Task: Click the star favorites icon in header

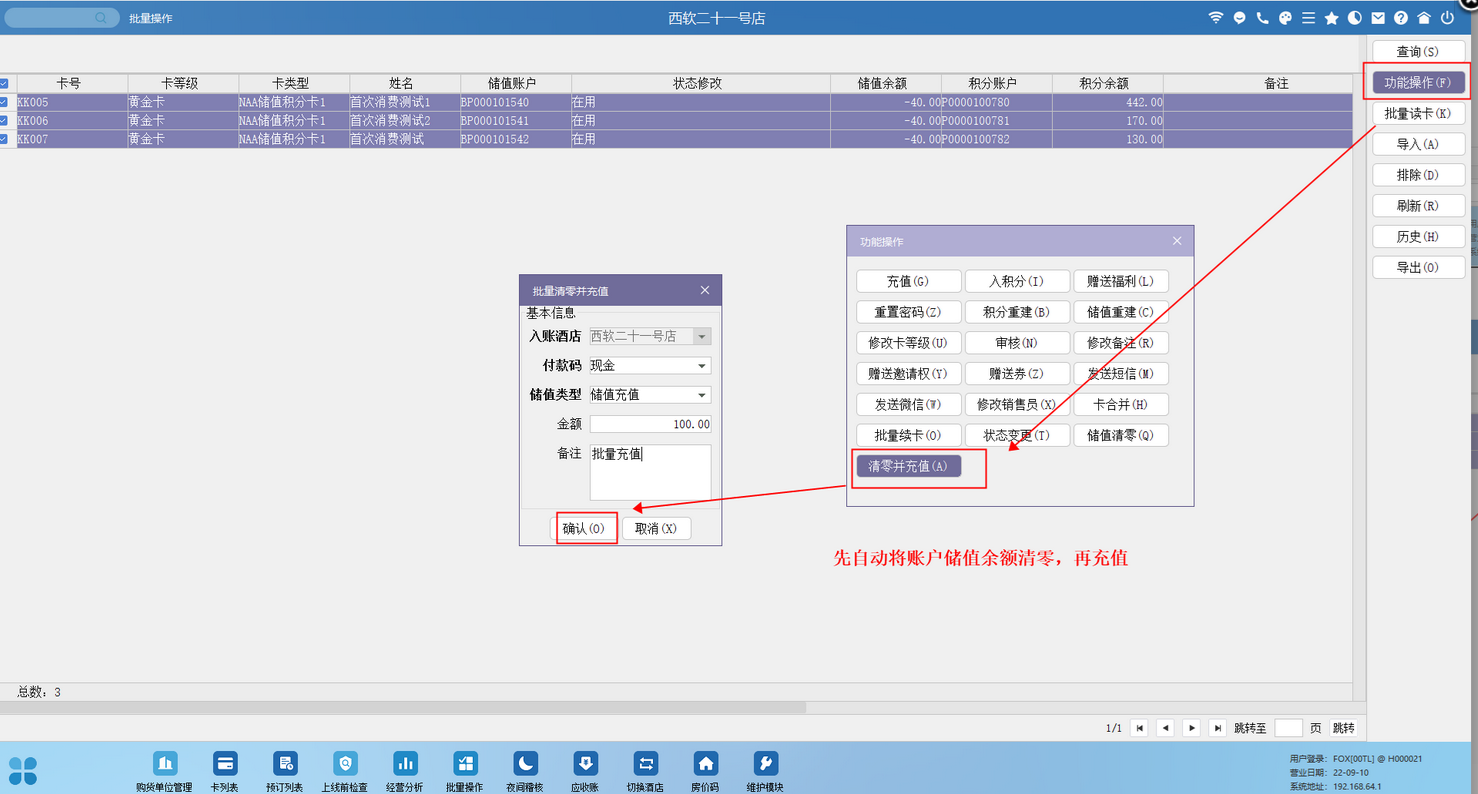Action: tap(1331, 18)
